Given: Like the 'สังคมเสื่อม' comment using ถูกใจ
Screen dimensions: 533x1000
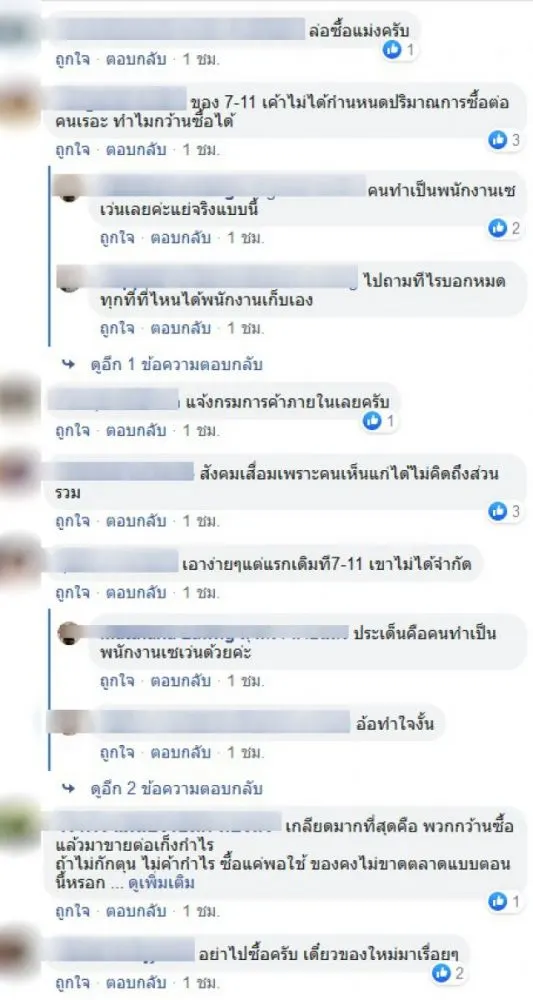Looking at the screenshot, I should pyautogui.click(x=72, y=520).
